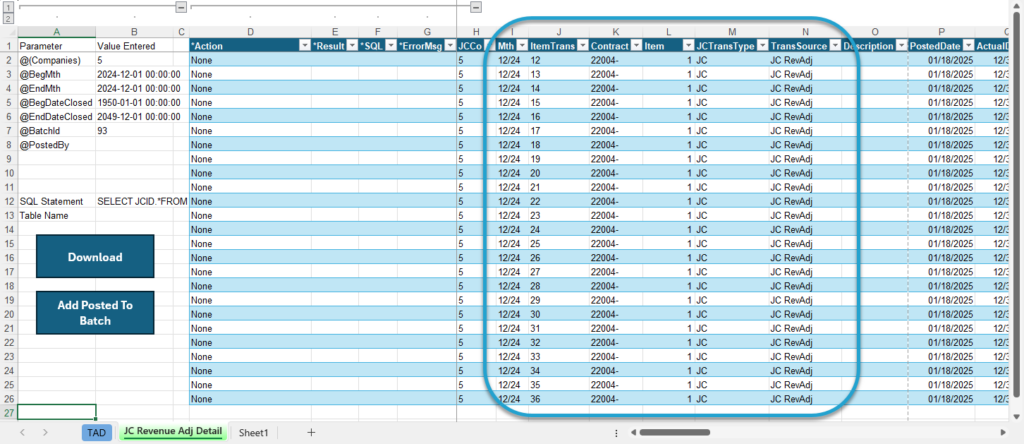Open the *ErrorMsg column filter dropdown
1024x444 pixels.
click(x=450, y=46)
